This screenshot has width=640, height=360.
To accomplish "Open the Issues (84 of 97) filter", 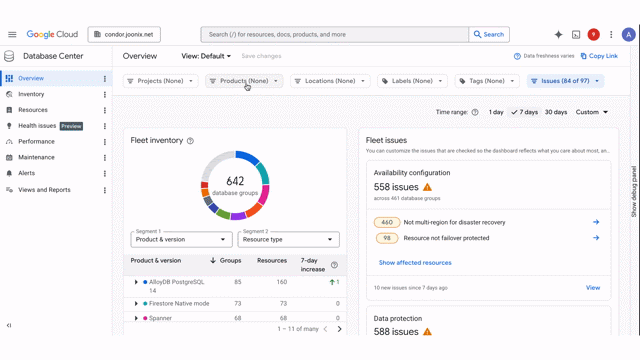I will click(x=565, y=81).
